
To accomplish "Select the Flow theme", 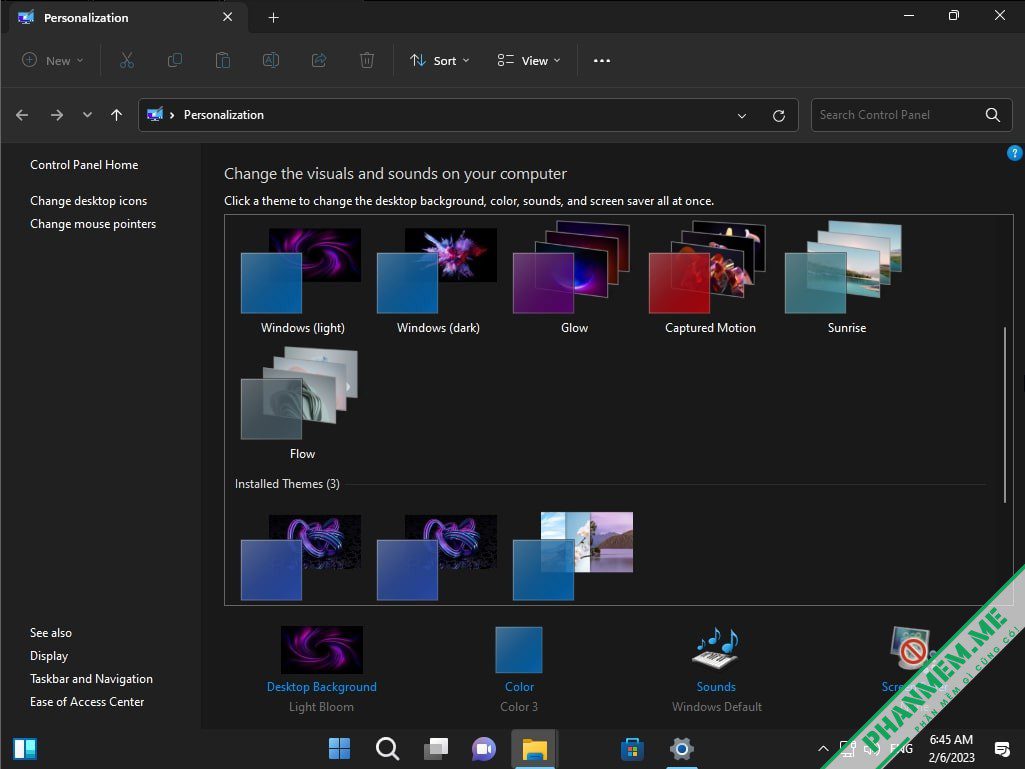I will 302,404.
